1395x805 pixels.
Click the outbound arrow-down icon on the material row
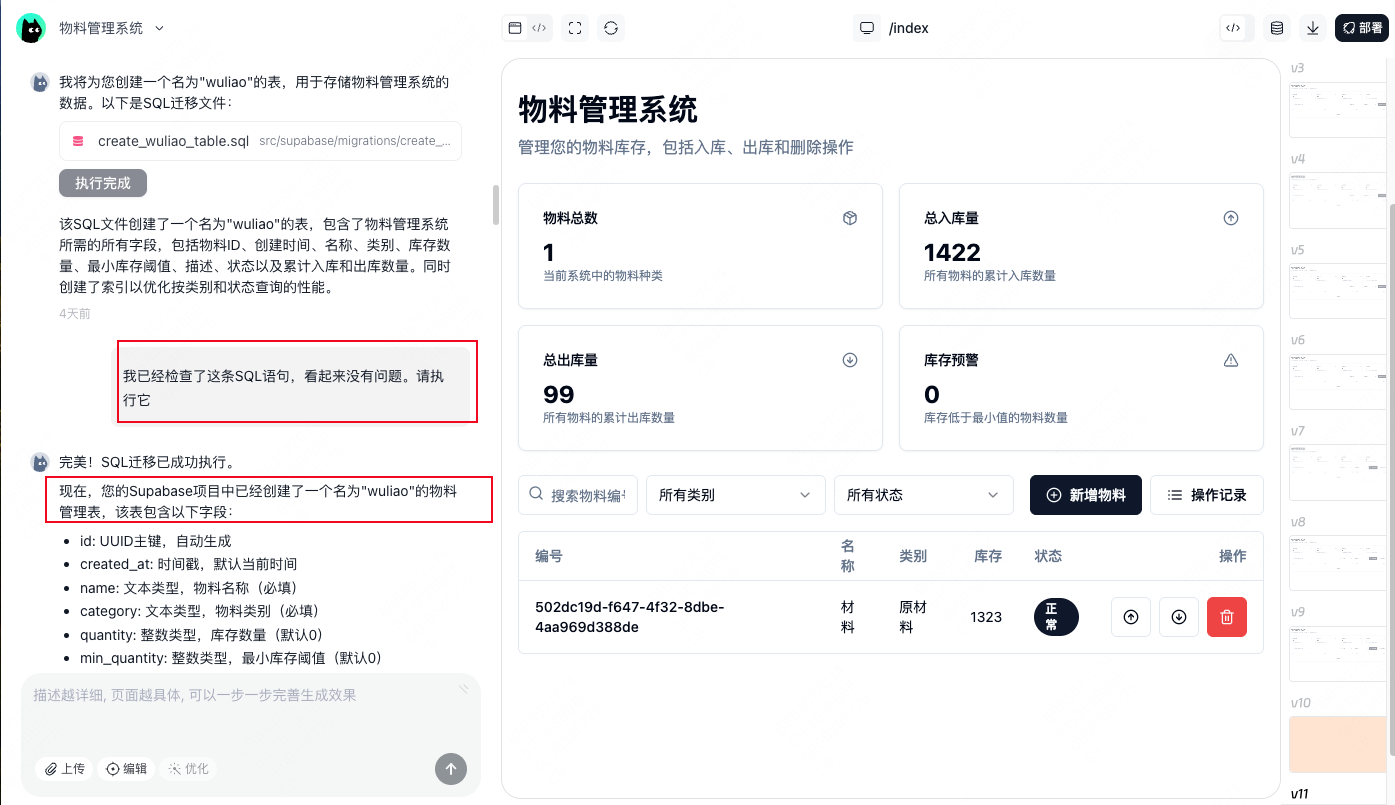point(1178,617)
